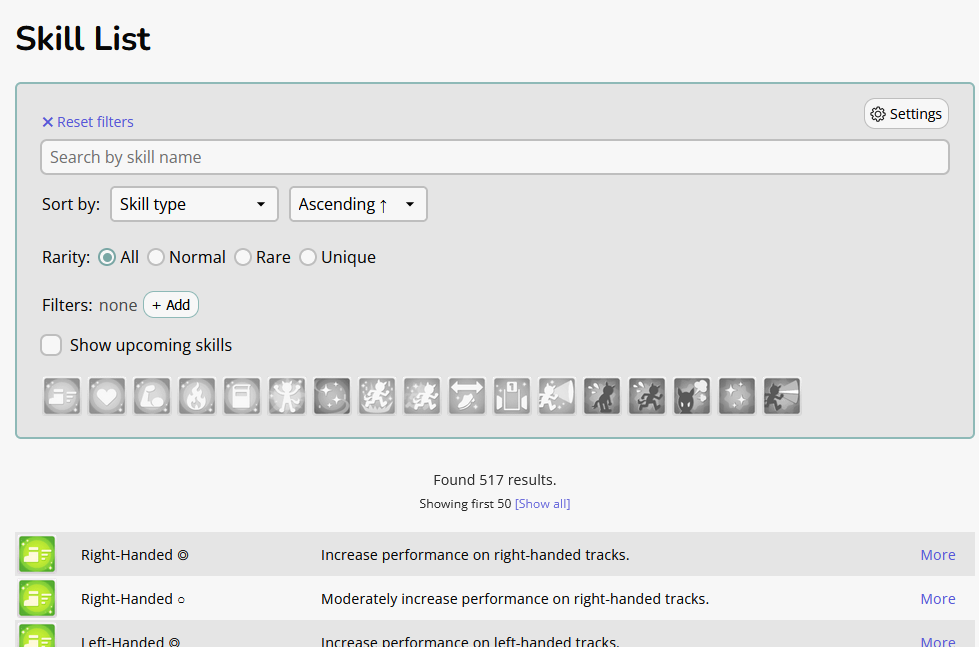Click 'Moderately increase performance on right-handed tracks.' text

(515, 599)
